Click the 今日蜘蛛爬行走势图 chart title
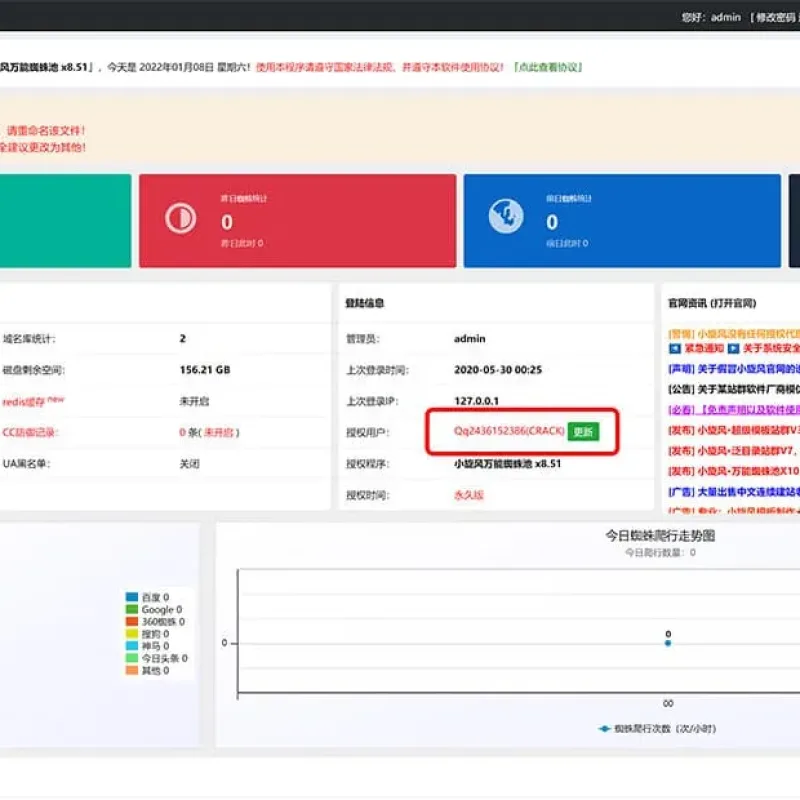The height and width of the screenshot is (800, 800). [660, 536]
